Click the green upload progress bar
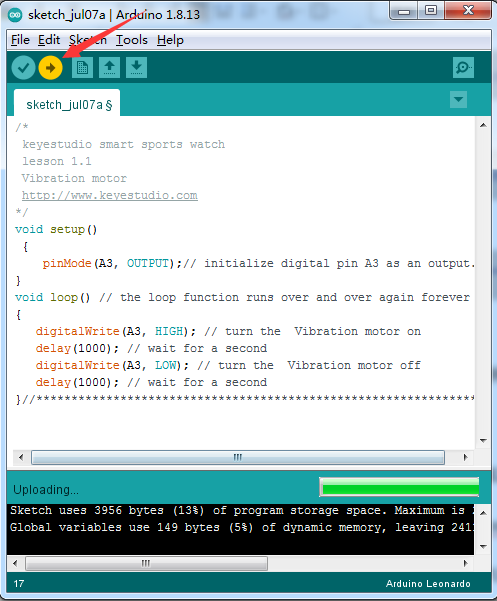This screenshot has height=601, width=497. click(399, 487)
